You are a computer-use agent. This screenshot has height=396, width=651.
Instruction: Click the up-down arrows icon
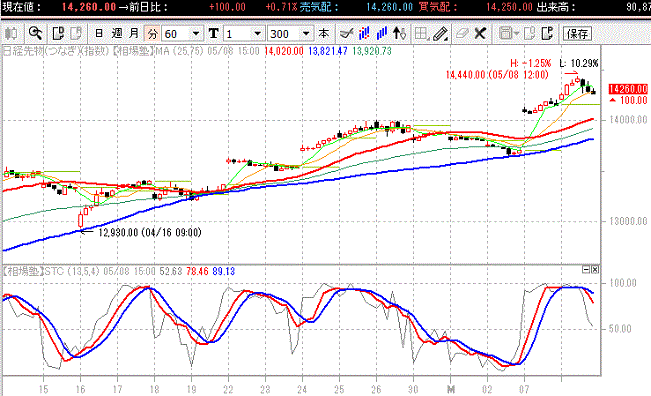click(x=399, y=33)
